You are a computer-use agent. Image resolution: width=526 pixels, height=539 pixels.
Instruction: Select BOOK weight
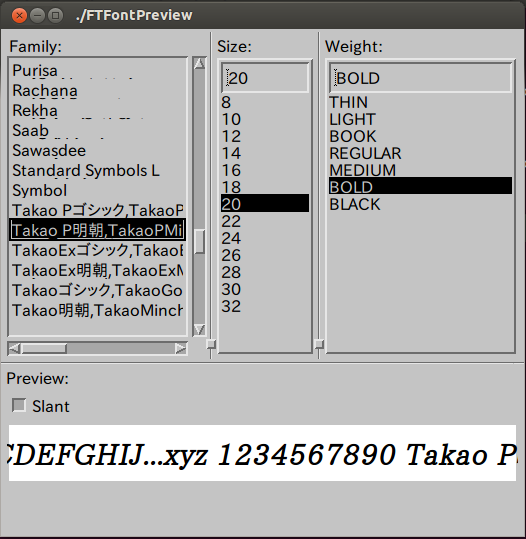pyautogui.click(x=420, y=136)
